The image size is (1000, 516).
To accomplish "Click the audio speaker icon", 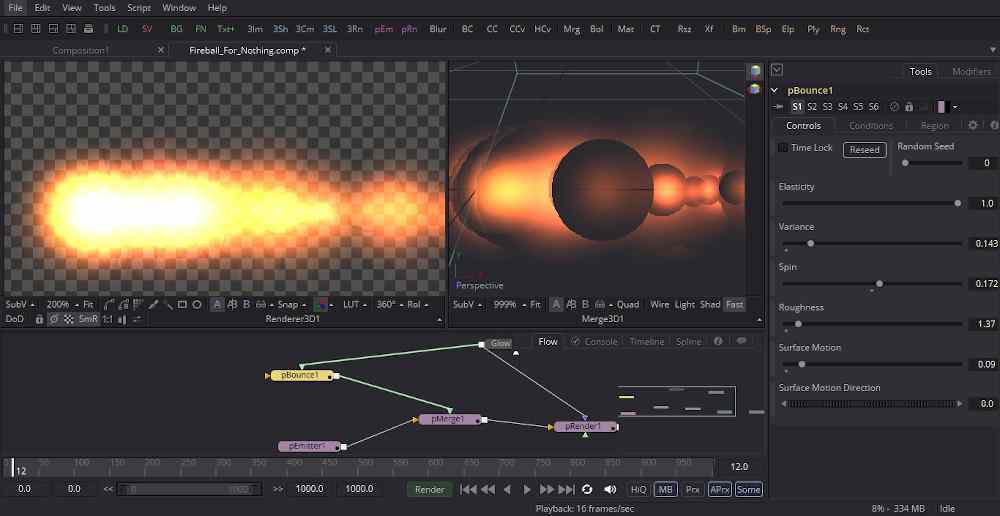I will coord(608,489).
